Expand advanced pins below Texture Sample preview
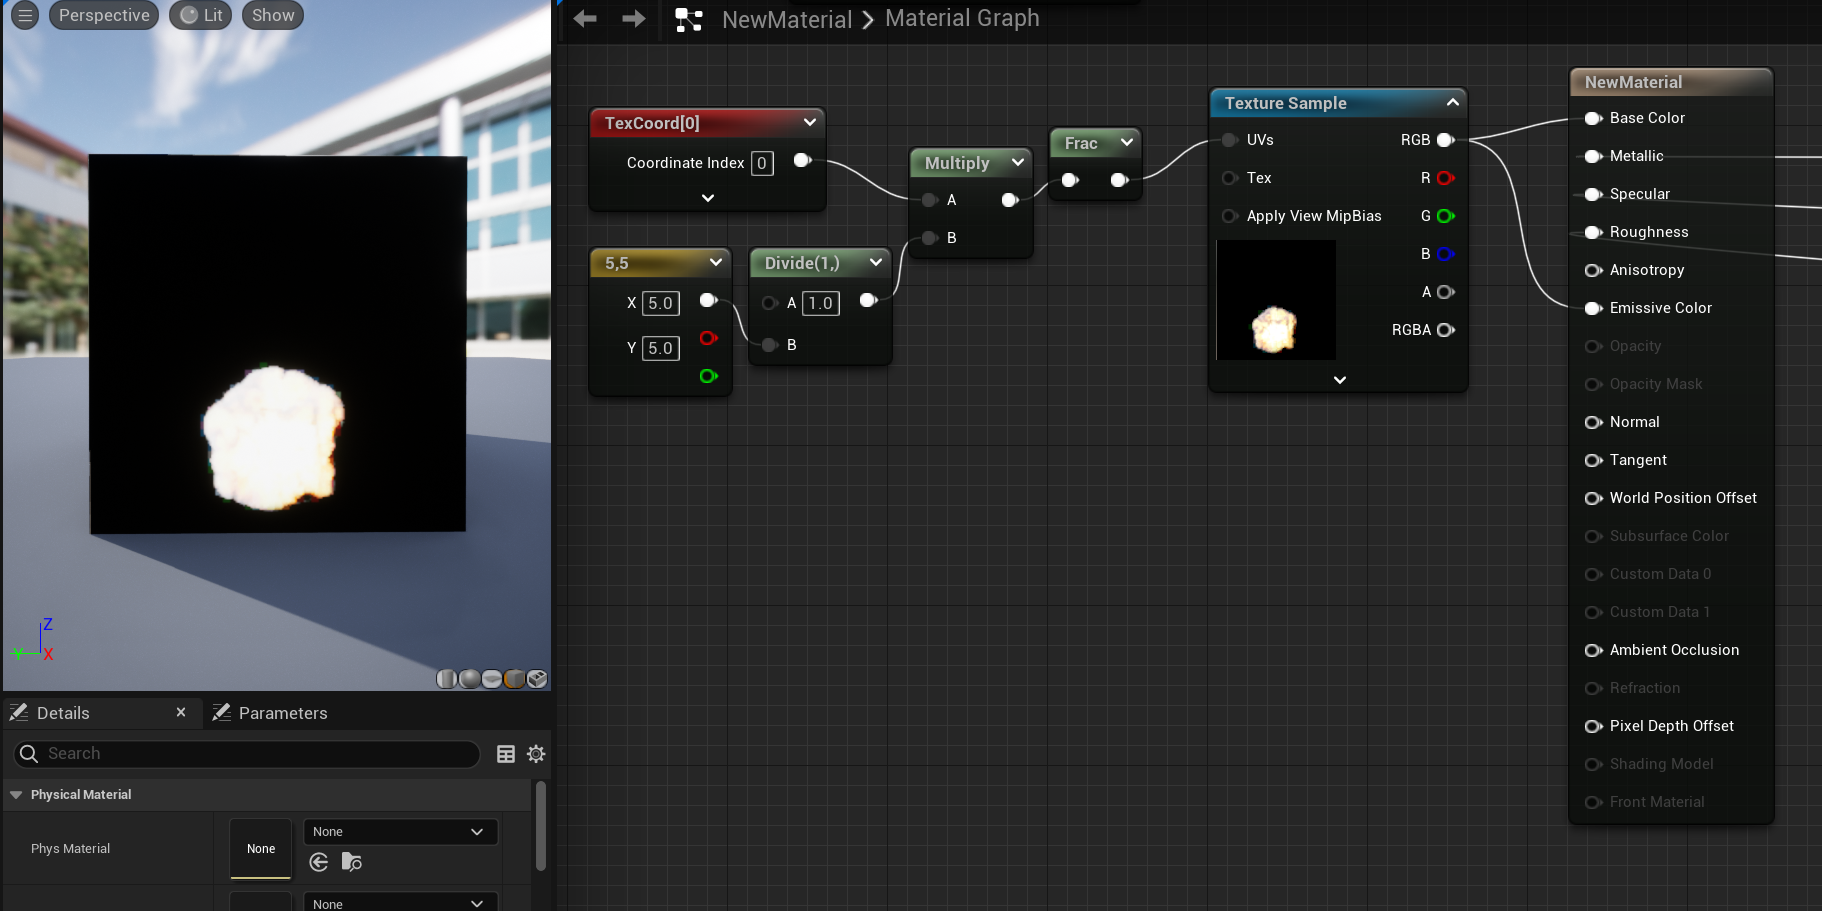The width and height of the screenshot is (1822, 911). (1340, 380)
